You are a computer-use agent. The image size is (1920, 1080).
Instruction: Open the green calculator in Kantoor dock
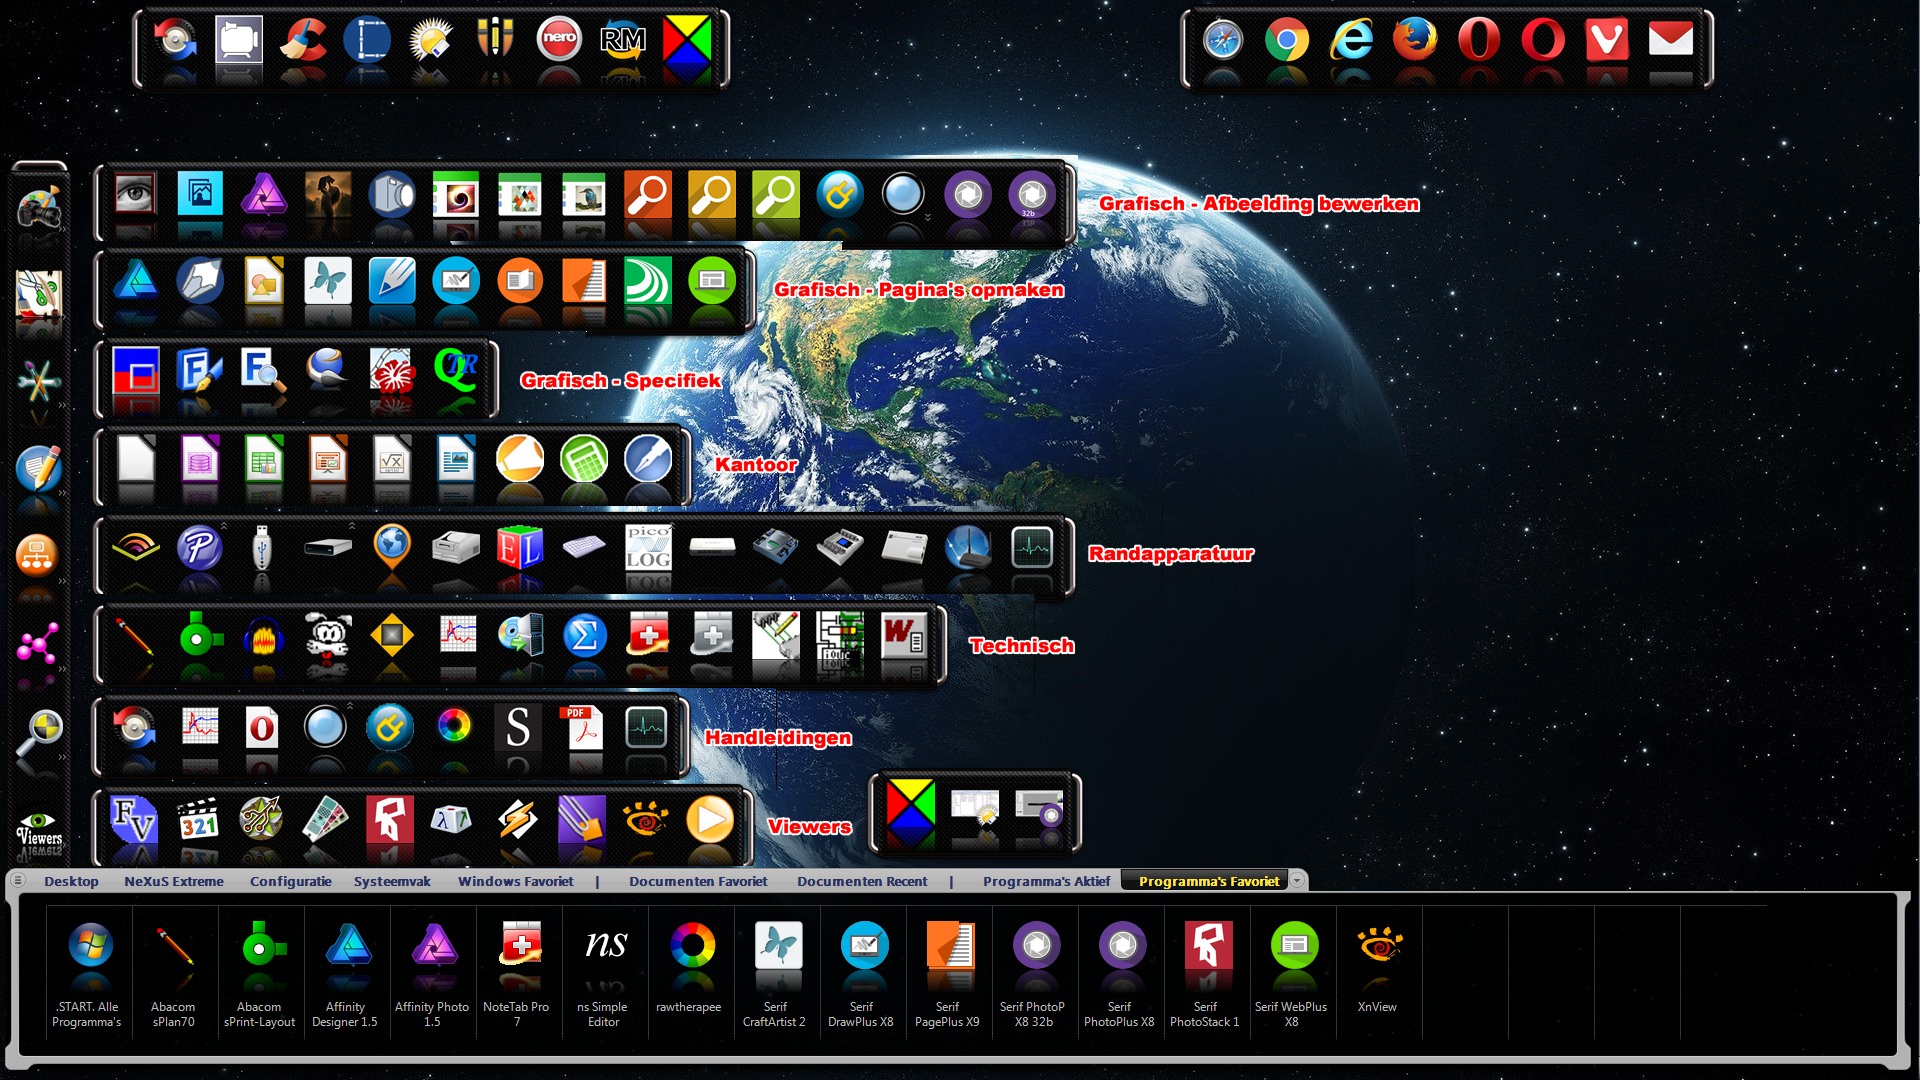click(x=584, y=460)
